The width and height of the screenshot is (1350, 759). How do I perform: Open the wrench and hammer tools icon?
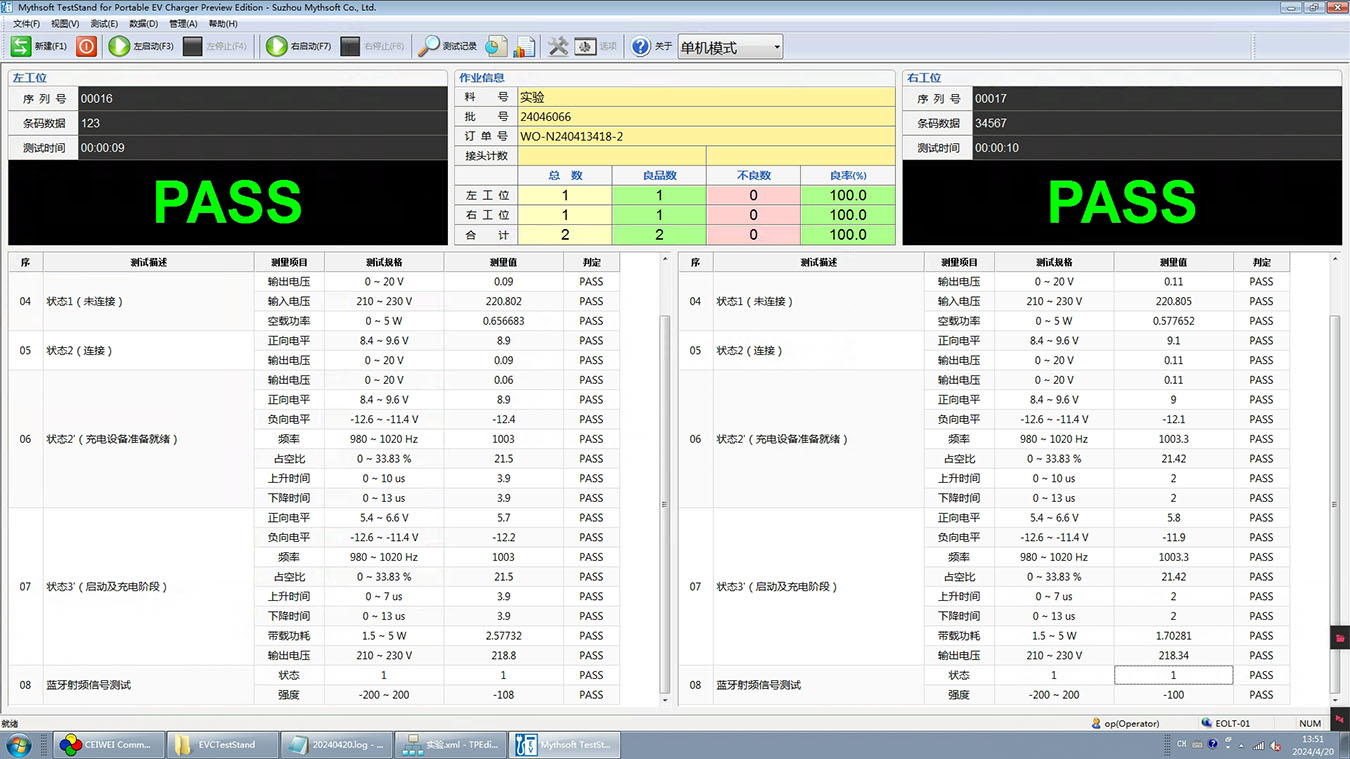[558, 46]
